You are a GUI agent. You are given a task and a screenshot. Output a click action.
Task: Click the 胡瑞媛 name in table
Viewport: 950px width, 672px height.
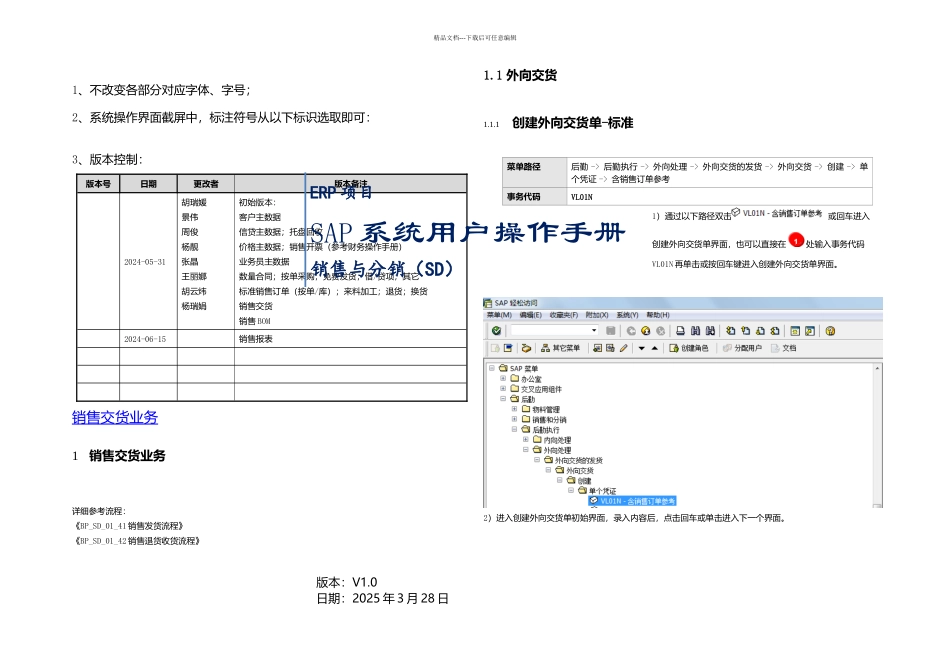(194, 202)
